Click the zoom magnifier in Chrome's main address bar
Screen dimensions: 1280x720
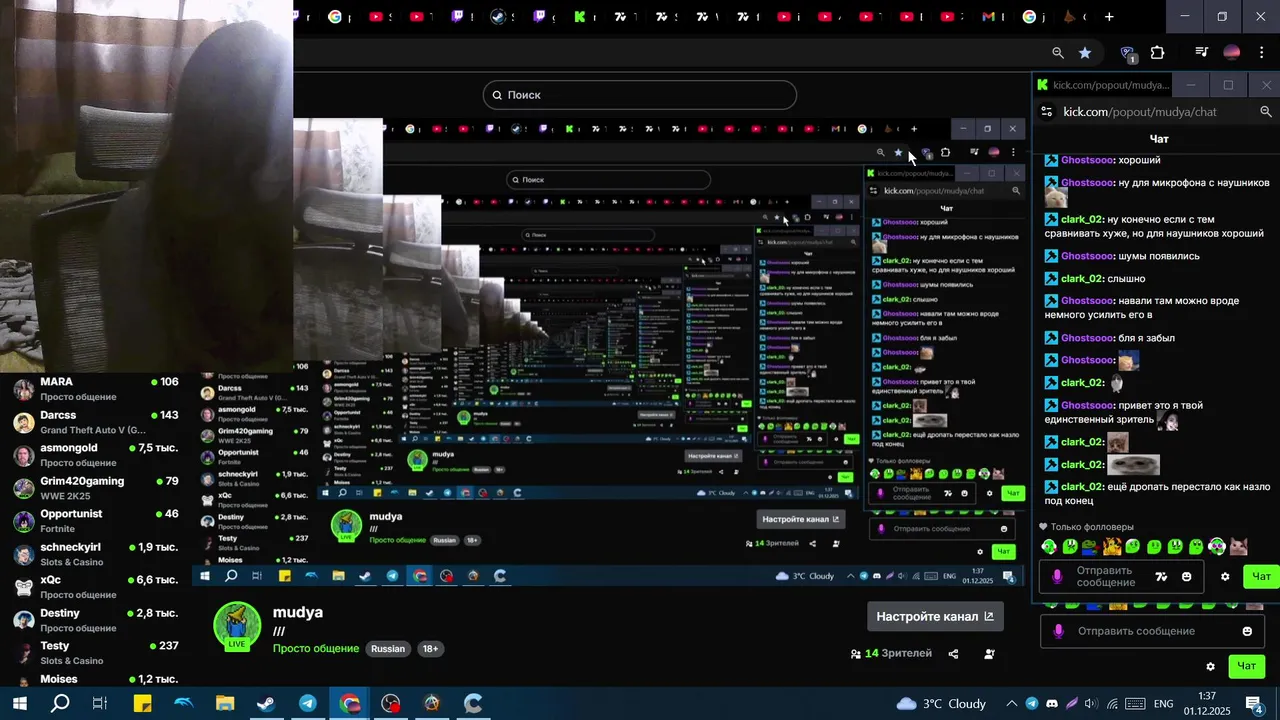pos(1058,53)
